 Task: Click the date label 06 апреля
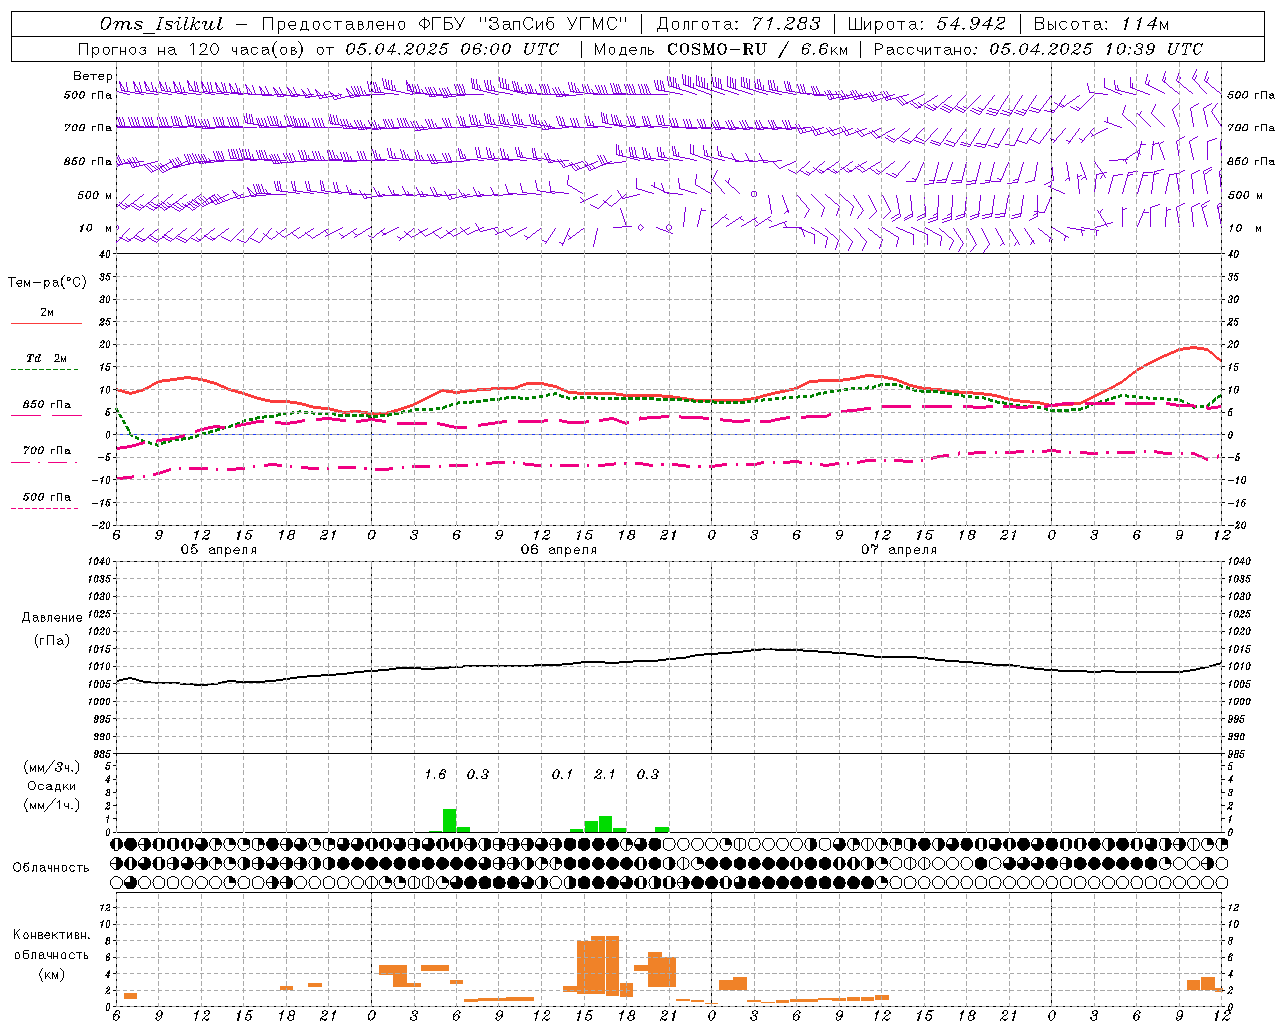pyautogui.click(x=558, y=550)
